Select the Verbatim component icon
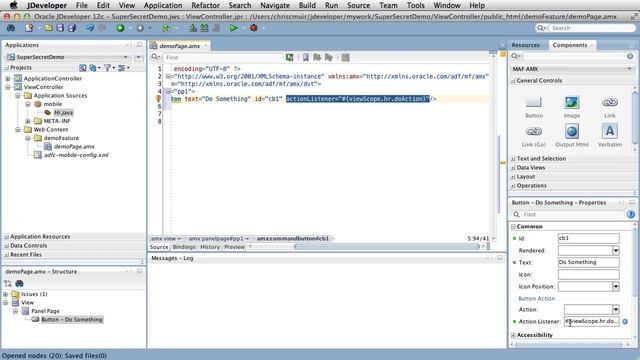The image size is (640, 360). coord(609,131)
